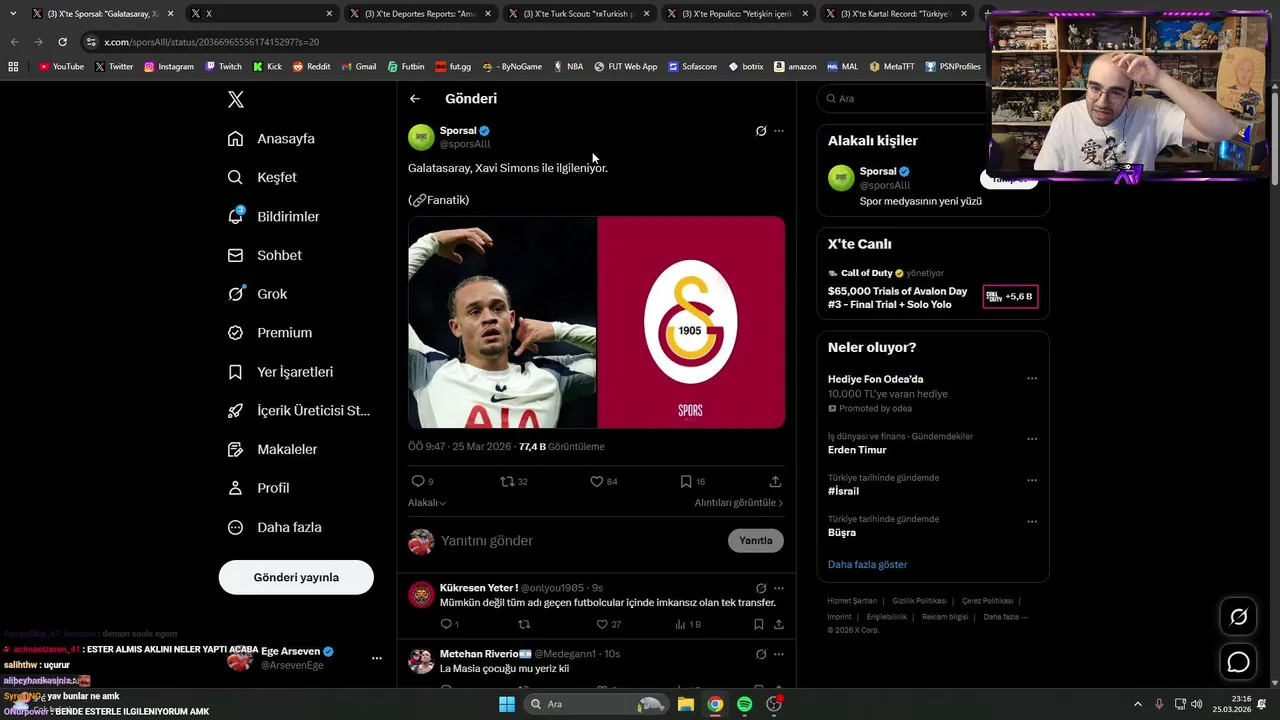Screen dimensions: 1280x720
Task: Switch to the Kartal Record tab
Action: point(898,14)
